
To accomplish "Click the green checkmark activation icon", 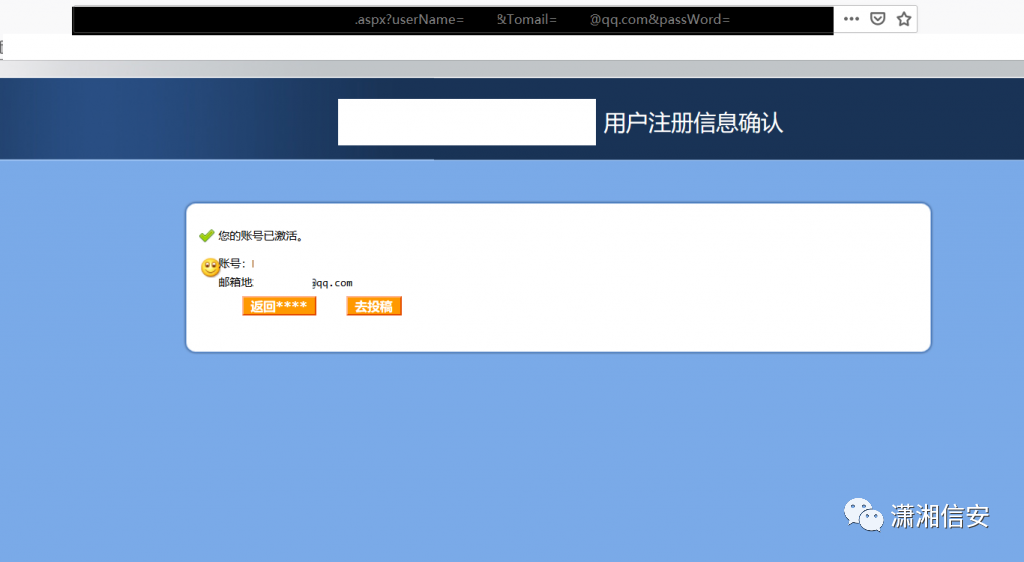I will (x=207, y=236).
